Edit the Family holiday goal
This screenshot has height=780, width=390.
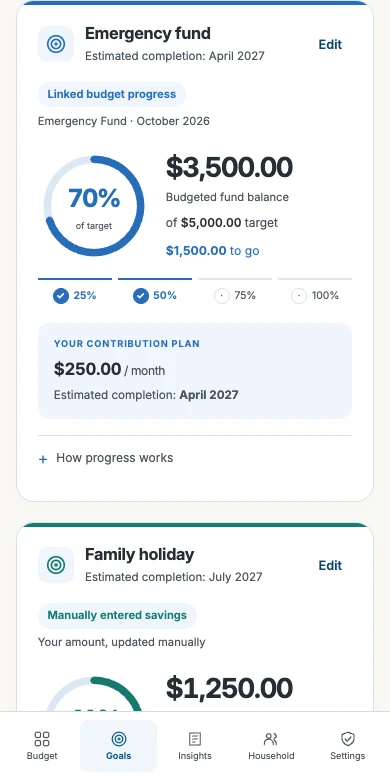[330, 565]
